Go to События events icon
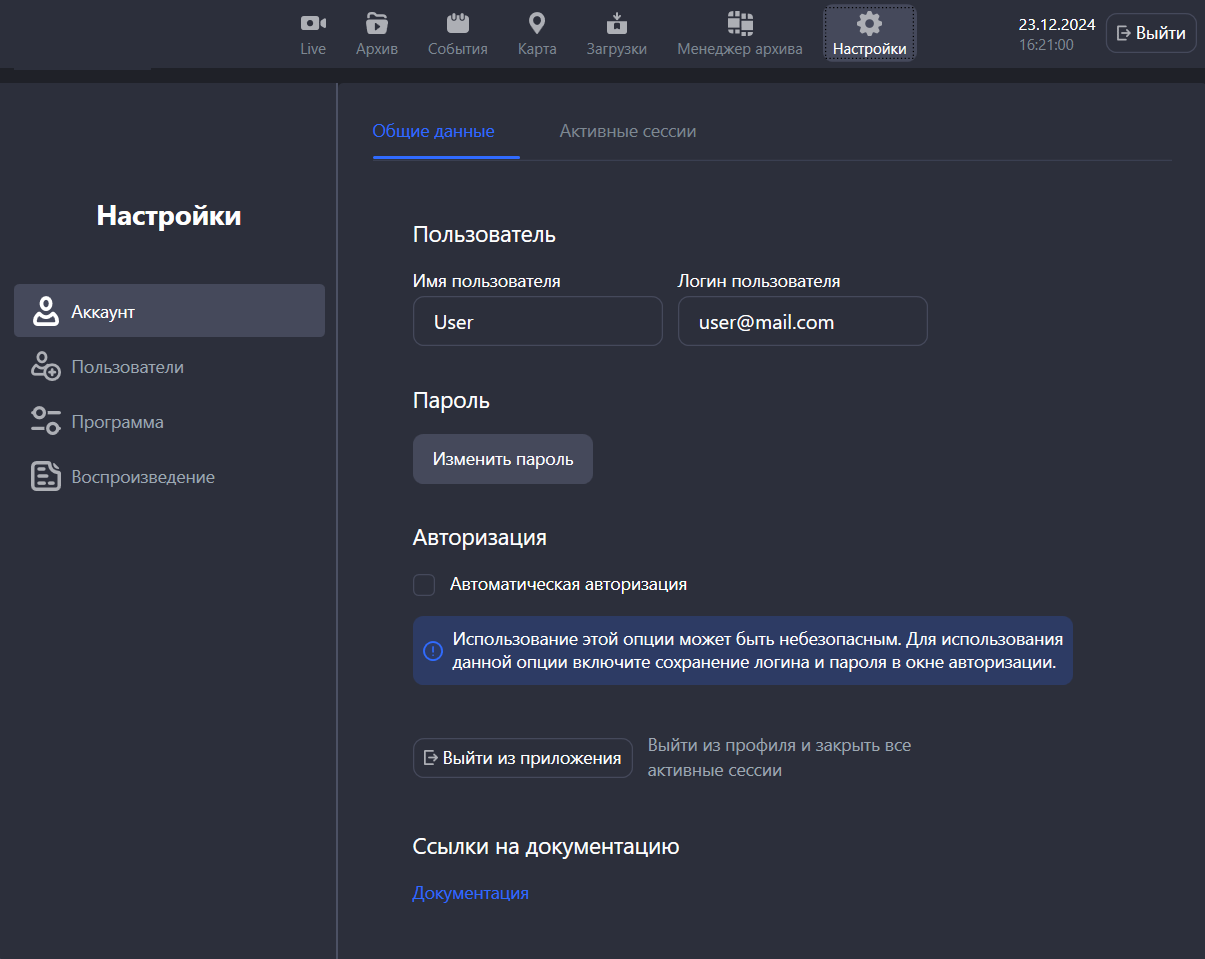 coord(457,23)
